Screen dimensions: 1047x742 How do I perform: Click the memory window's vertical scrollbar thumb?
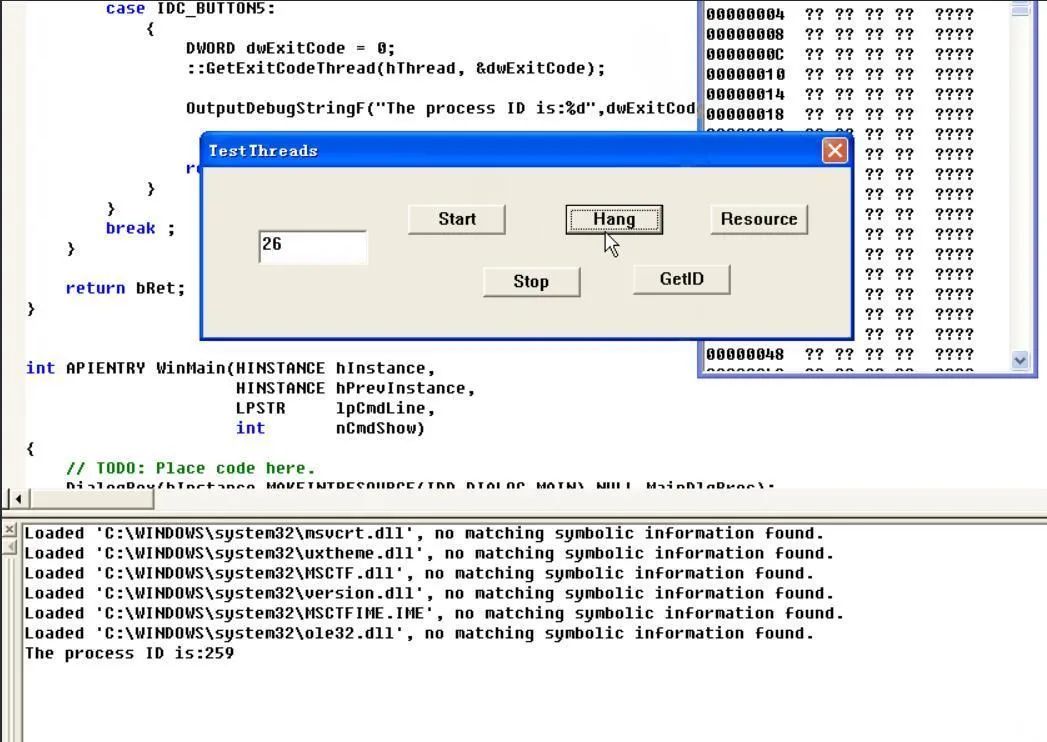1020,9
